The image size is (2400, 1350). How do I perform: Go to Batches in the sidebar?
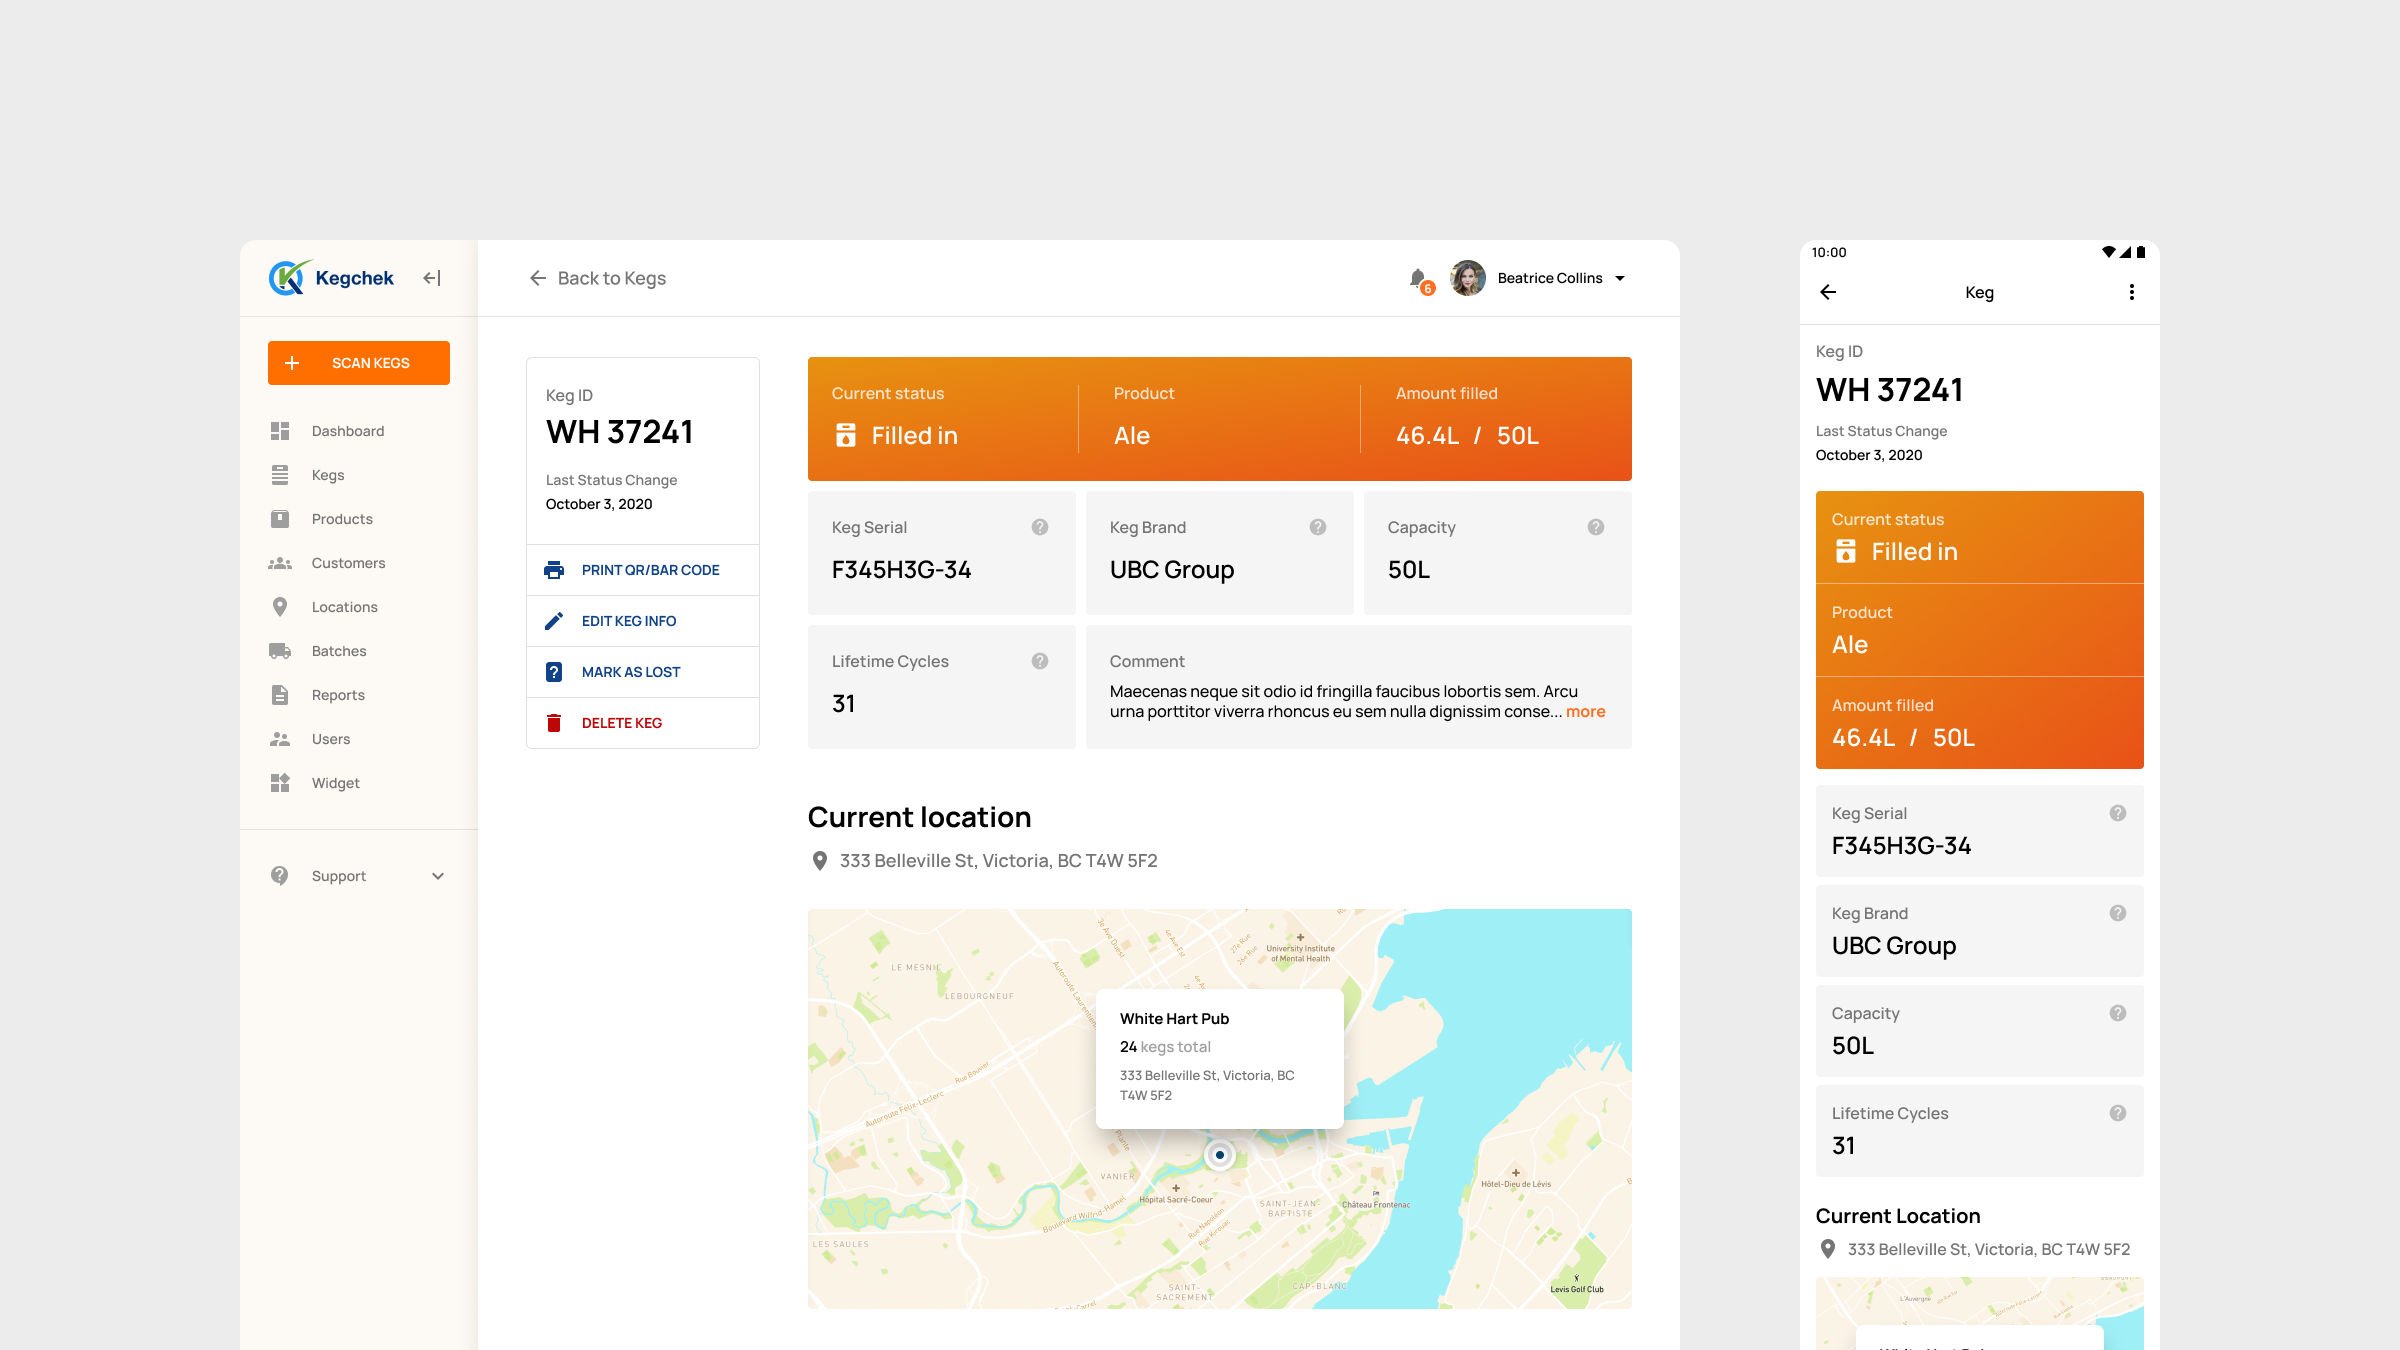point(338,651)
